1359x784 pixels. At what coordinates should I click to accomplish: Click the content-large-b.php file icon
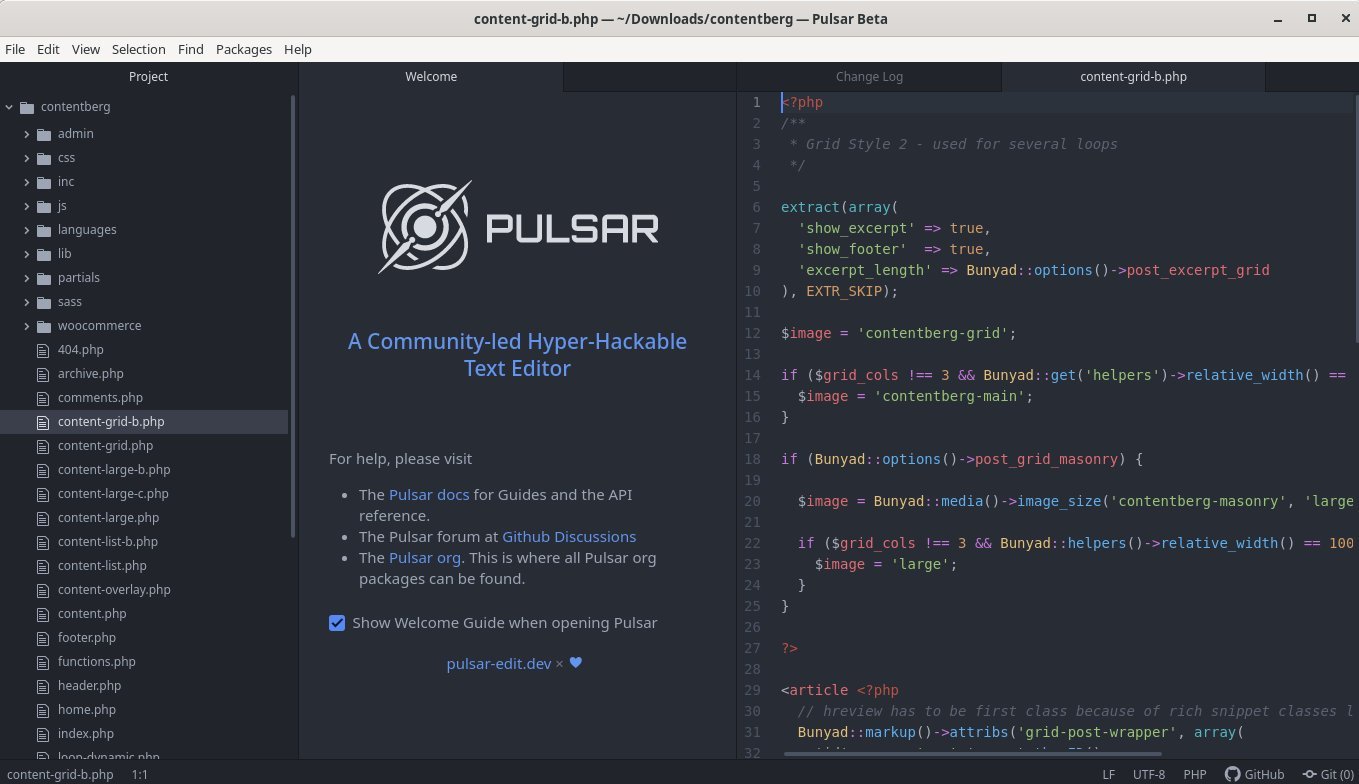[43, 470]
